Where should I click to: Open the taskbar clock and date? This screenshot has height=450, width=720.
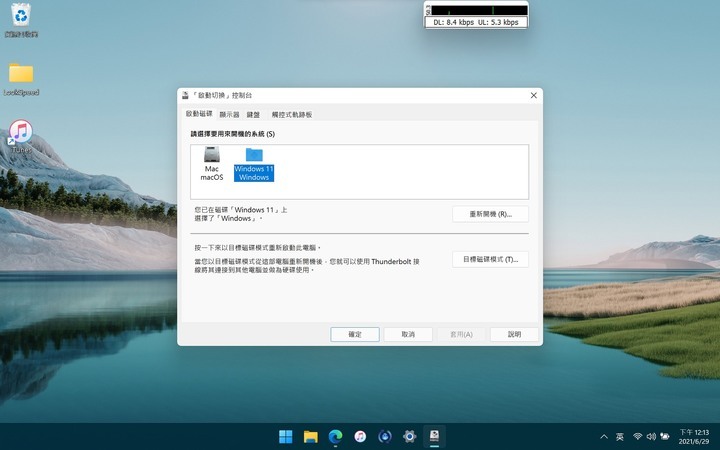[693, 436]
